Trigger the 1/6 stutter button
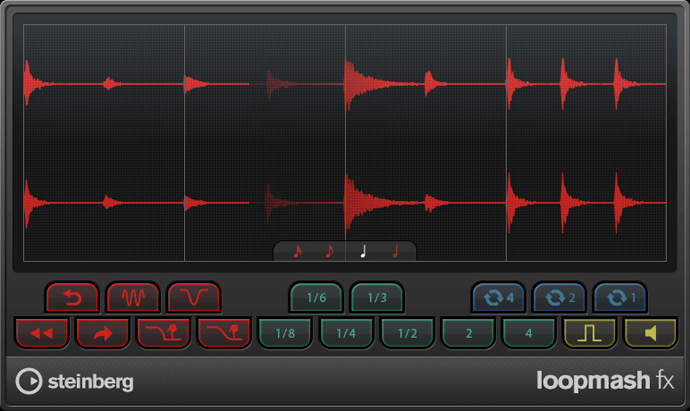This screenshot has width=690, height=411. [316, 298]
